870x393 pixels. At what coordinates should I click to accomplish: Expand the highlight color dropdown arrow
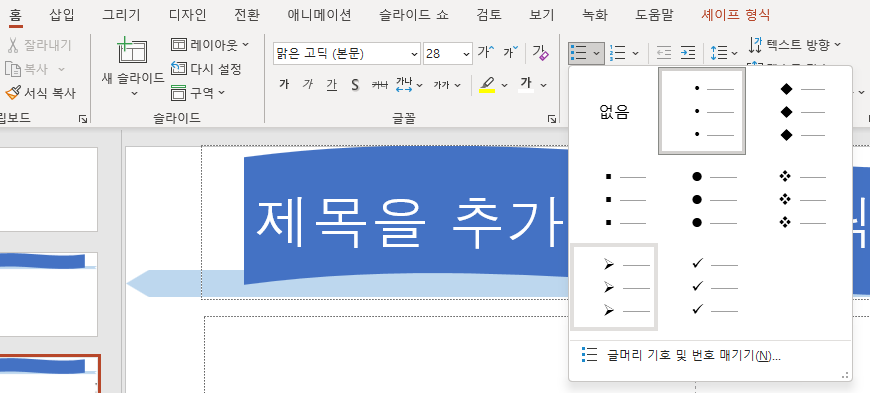point(504,85)
